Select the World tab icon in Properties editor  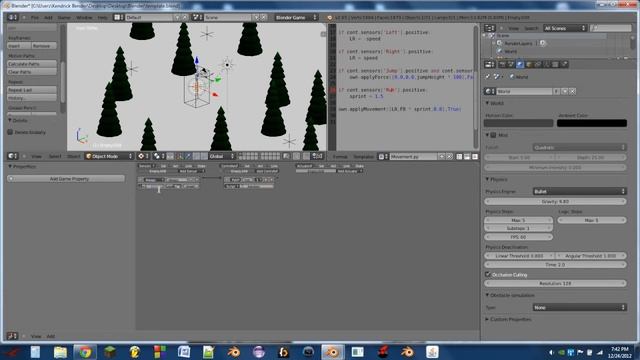click(520, 64)
